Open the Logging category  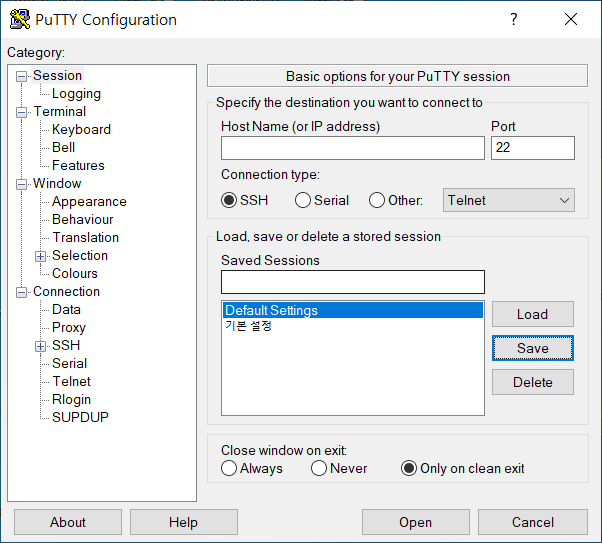point(76,93)
